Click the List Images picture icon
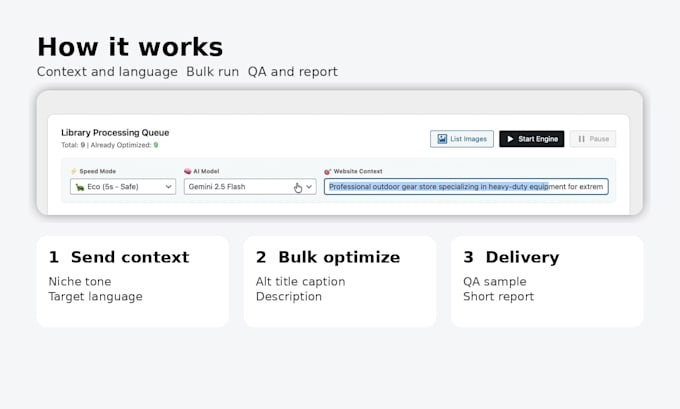Image resolution: width=680 pixels, height=409 pixels. 442,139
